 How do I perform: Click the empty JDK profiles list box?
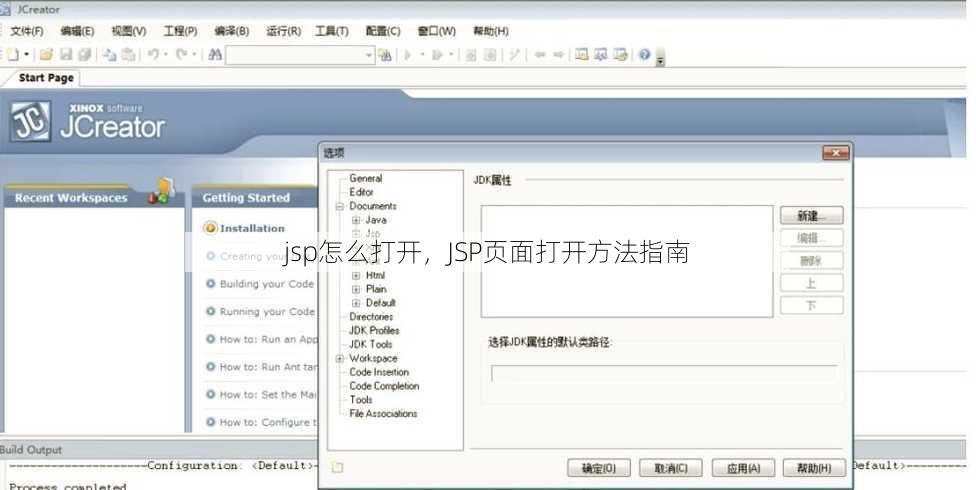[627, 261]
